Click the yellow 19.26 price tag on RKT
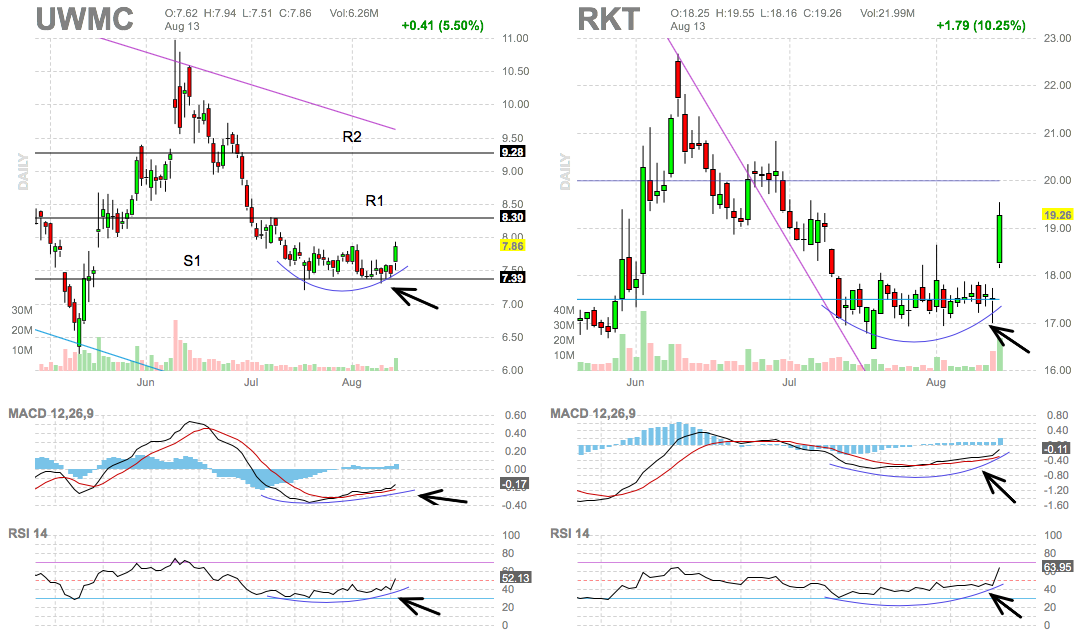 1058,214
